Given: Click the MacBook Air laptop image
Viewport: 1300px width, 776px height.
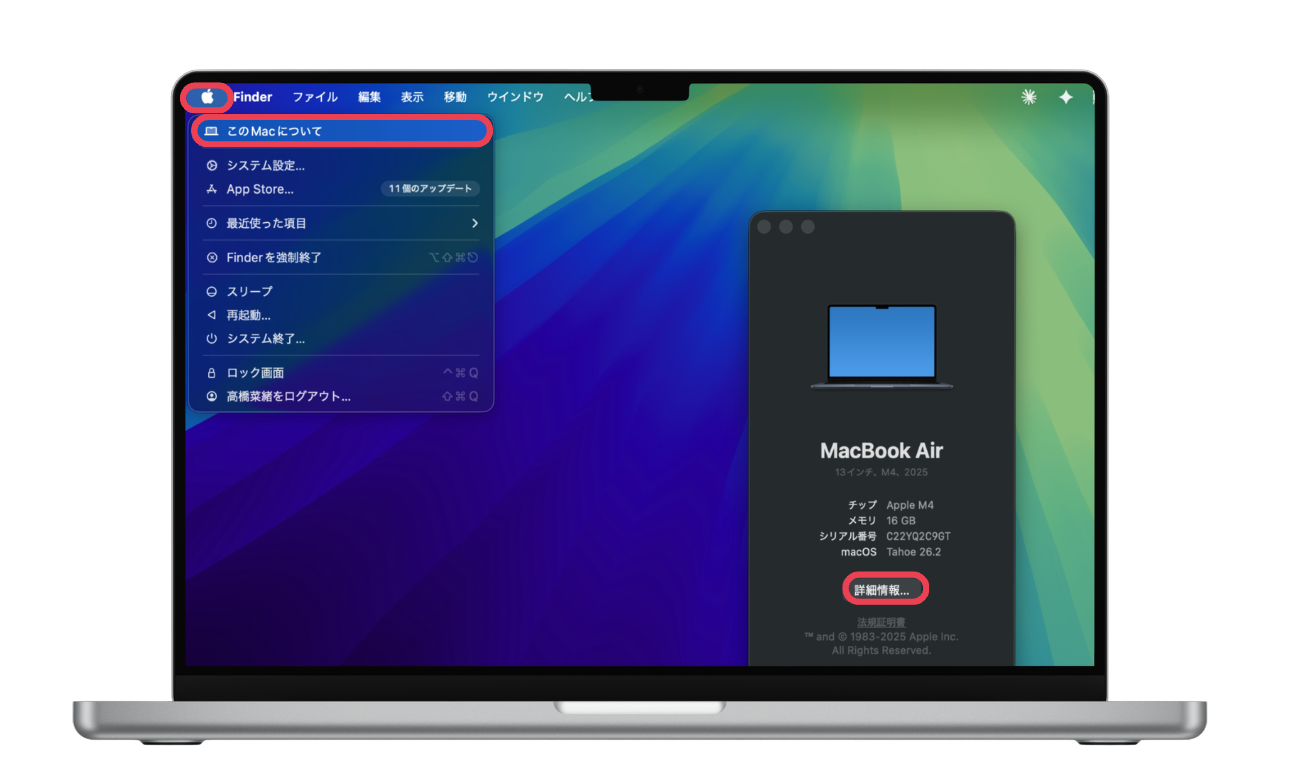Looking at the screenshot, I should [882, 347].
